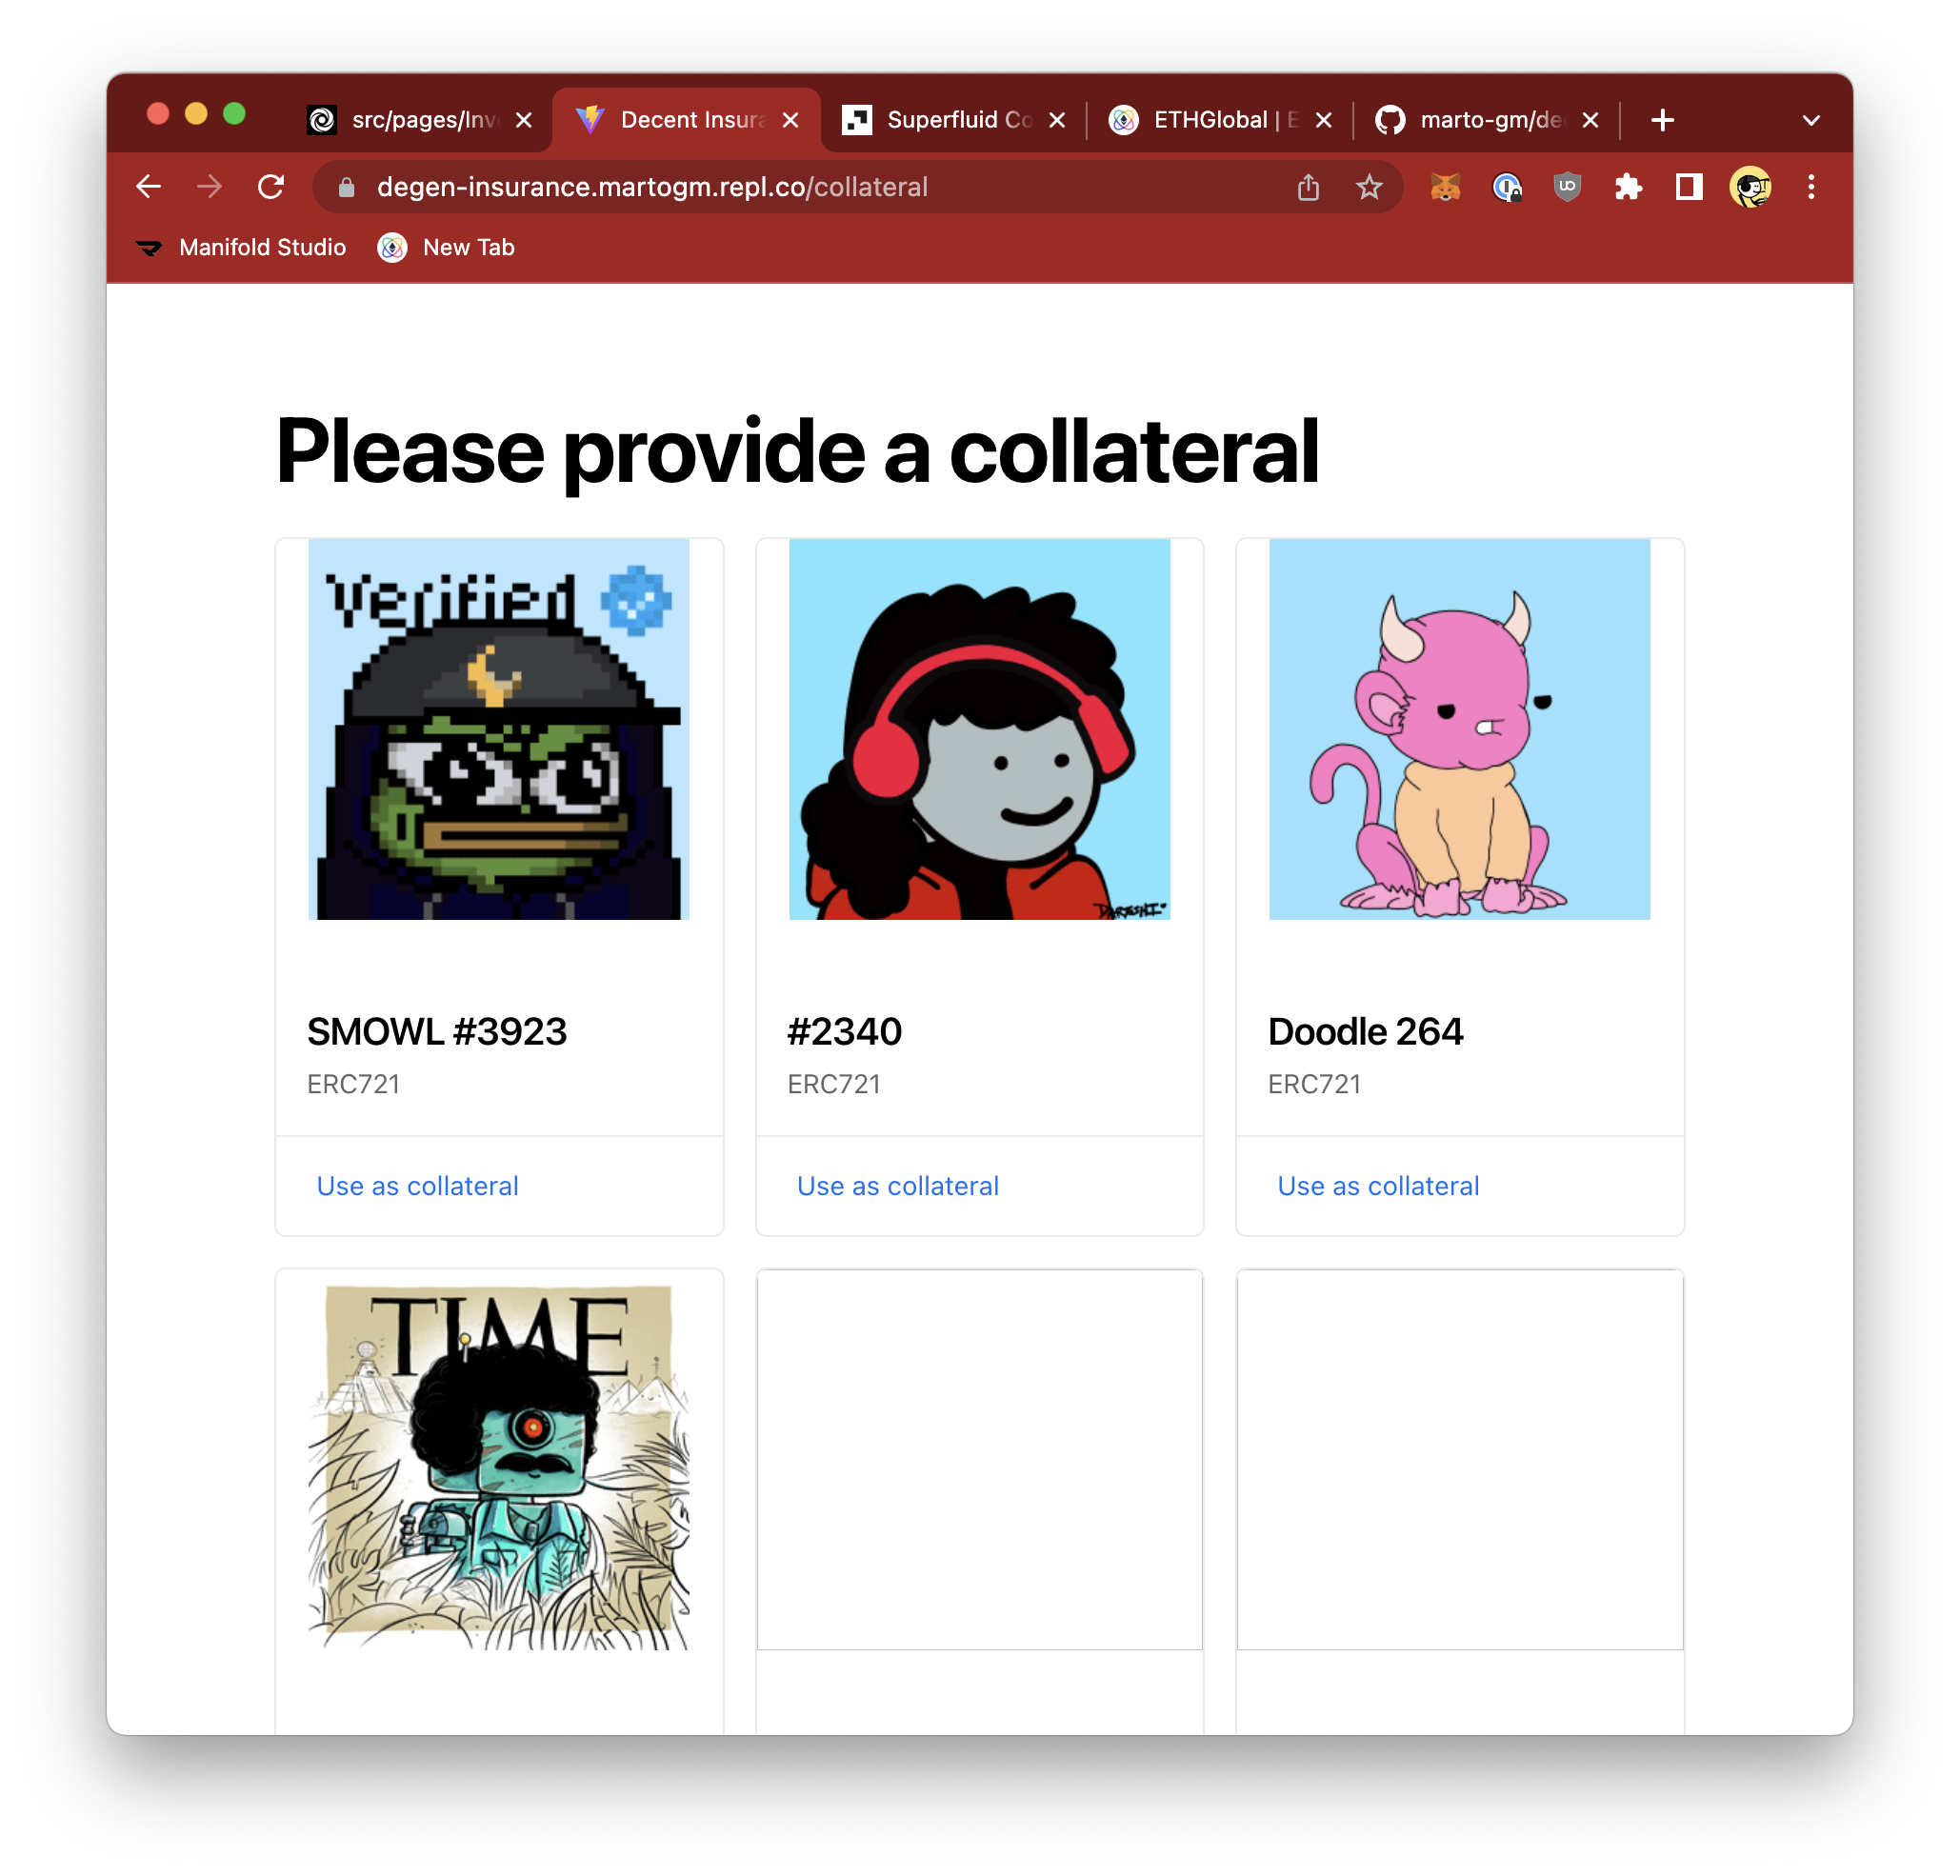
Task: Click the browser share/export icon
Action: [x=1310, y=188]
